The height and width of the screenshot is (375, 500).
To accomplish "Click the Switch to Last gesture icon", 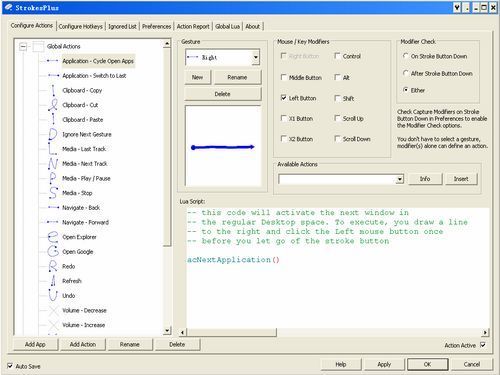I will (53, 76).
